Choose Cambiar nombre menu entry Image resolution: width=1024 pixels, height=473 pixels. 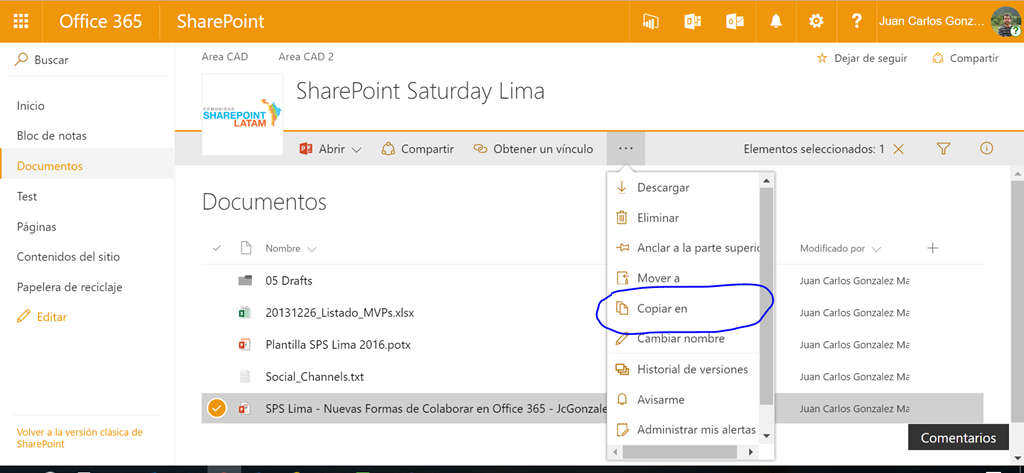coord(680,338)
